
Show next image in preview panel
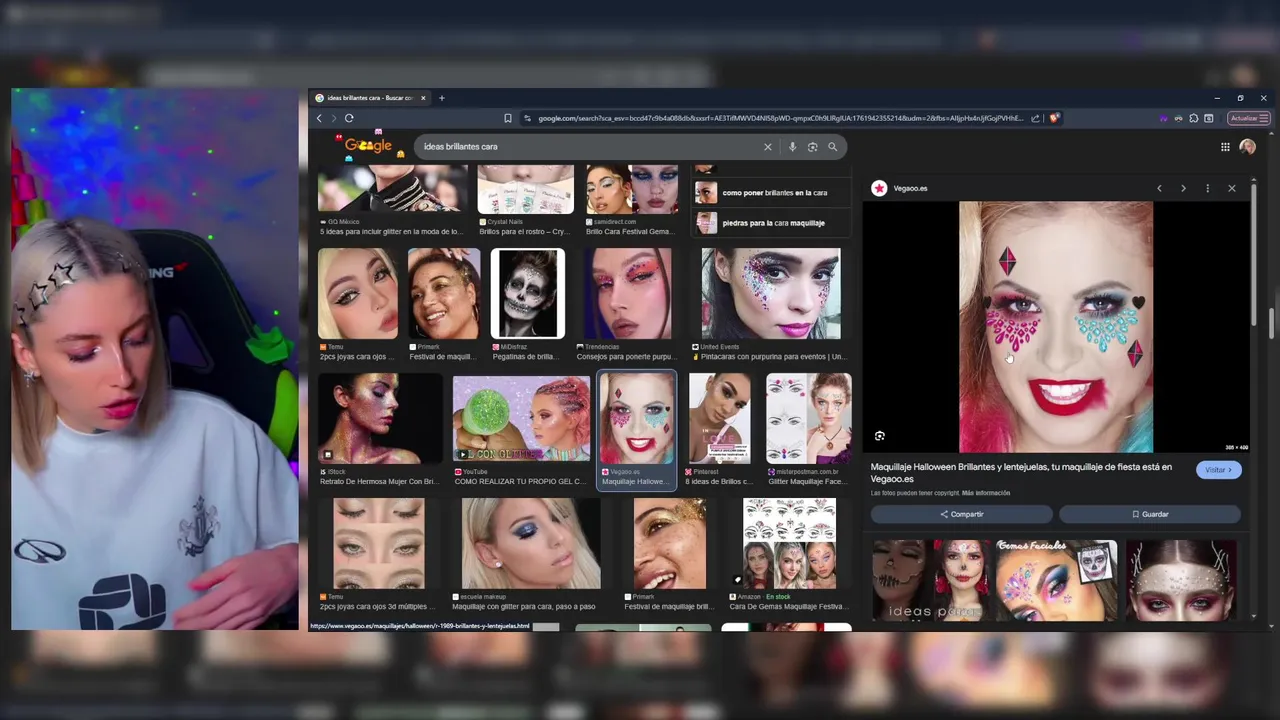(1183, 188)
